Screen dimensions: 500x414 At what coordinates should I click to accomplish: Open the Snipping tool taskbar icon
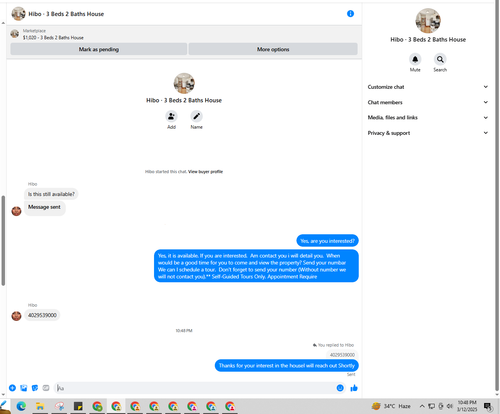(x=59, y=406)
